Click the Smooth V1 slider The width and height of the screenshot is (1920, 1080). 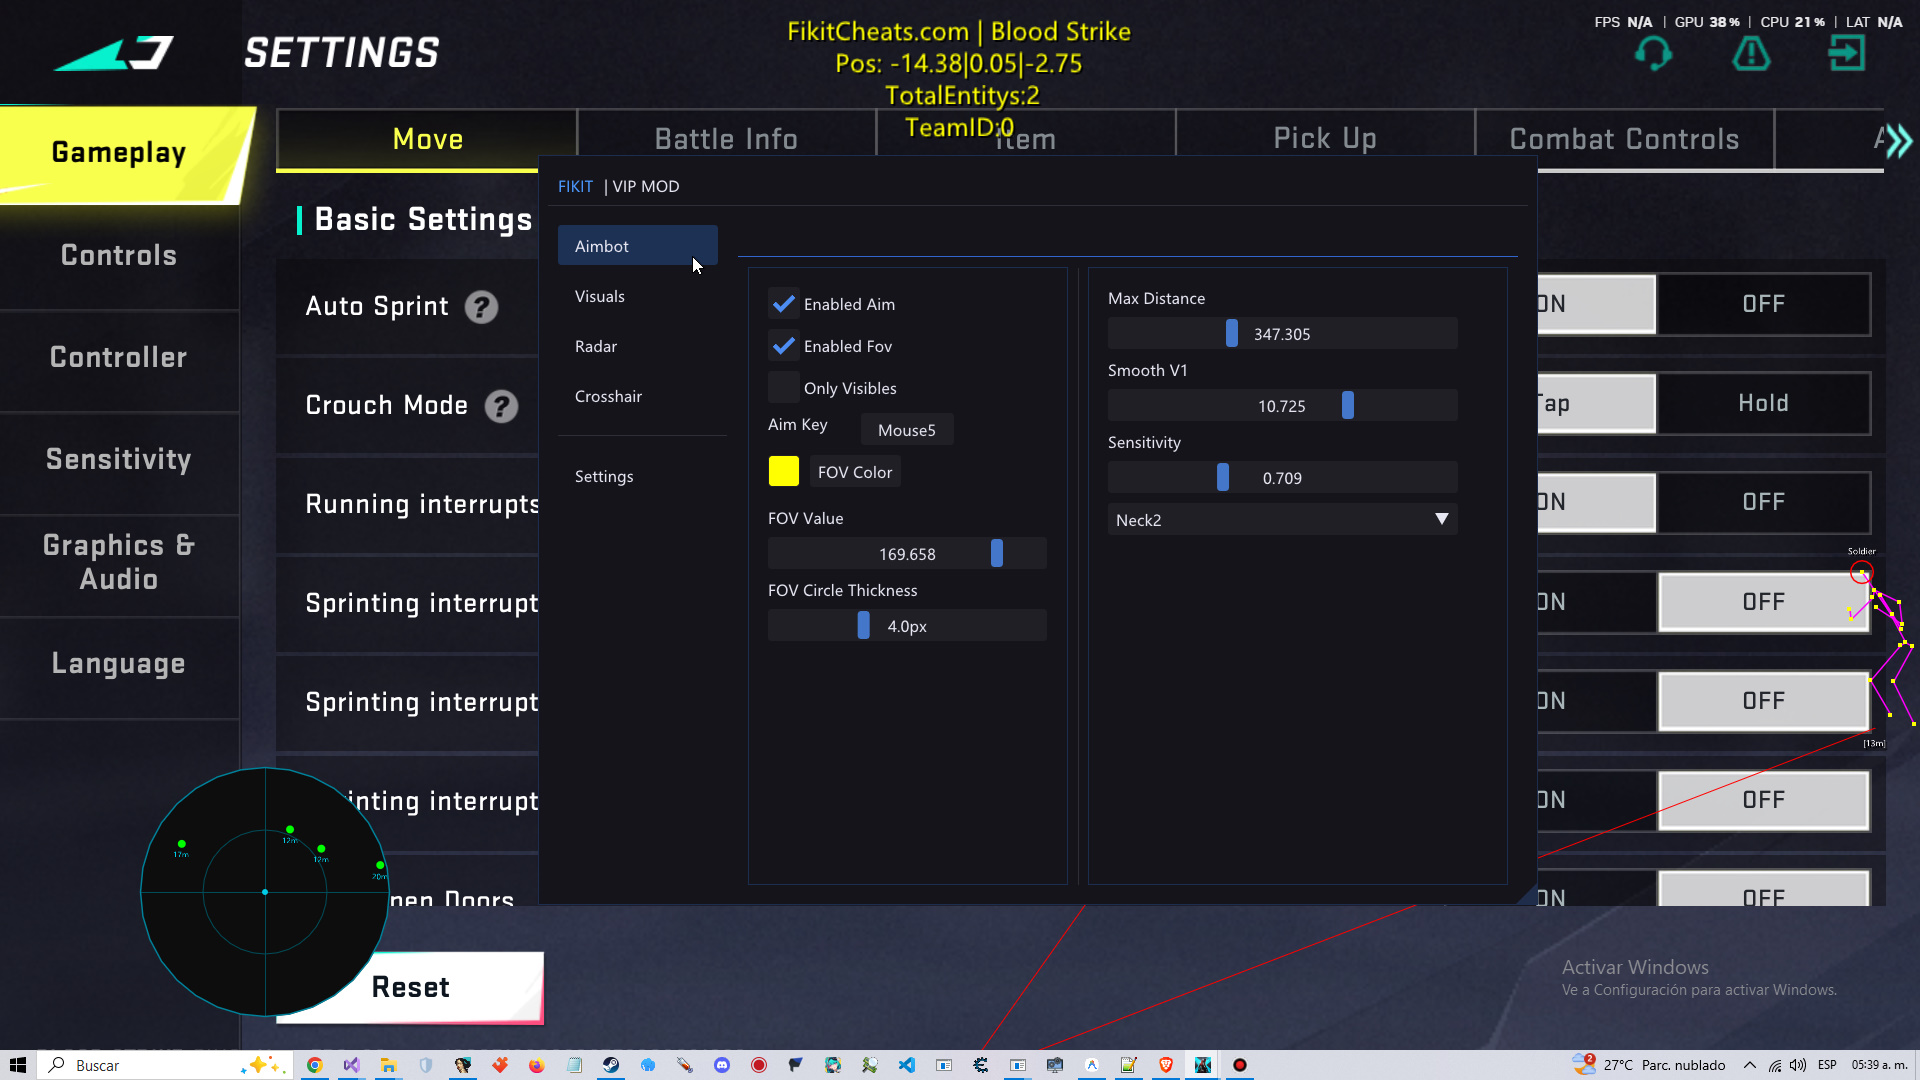click(1282, 406)
